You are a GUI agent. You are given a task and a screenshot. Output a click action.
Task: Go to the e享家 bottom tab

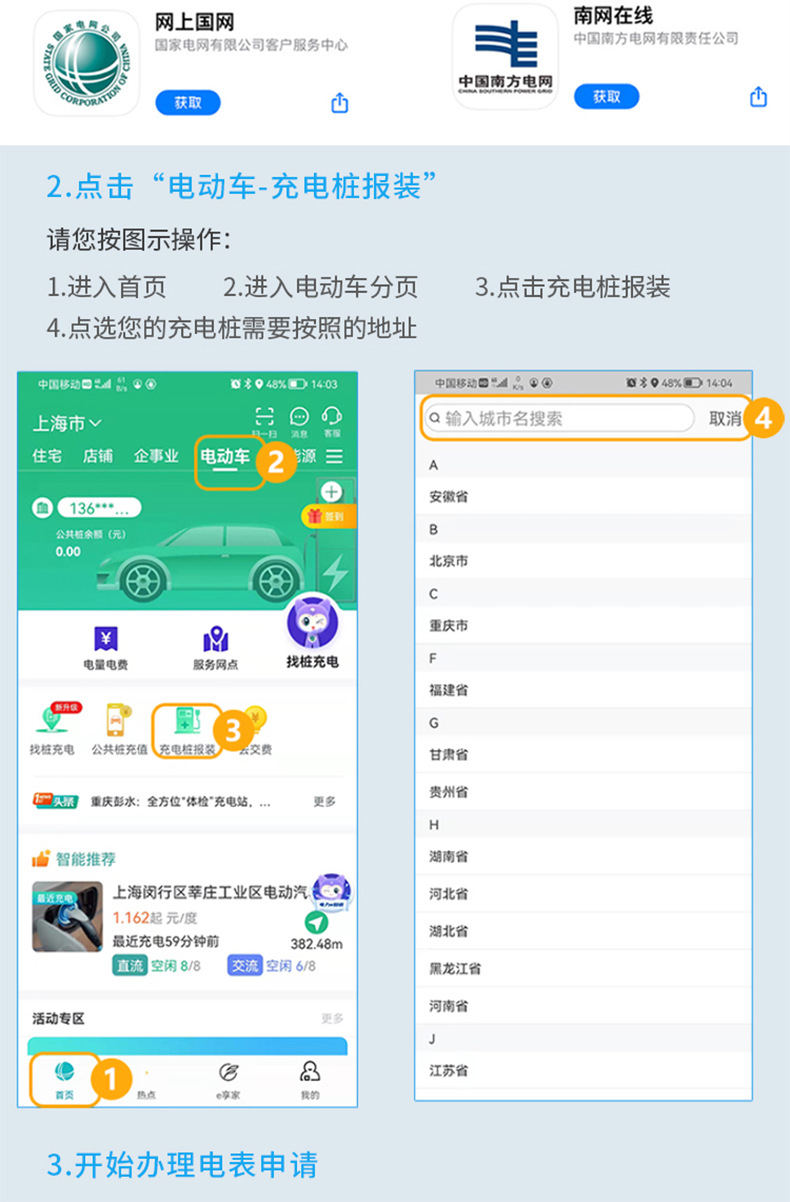coord(228,1082)
